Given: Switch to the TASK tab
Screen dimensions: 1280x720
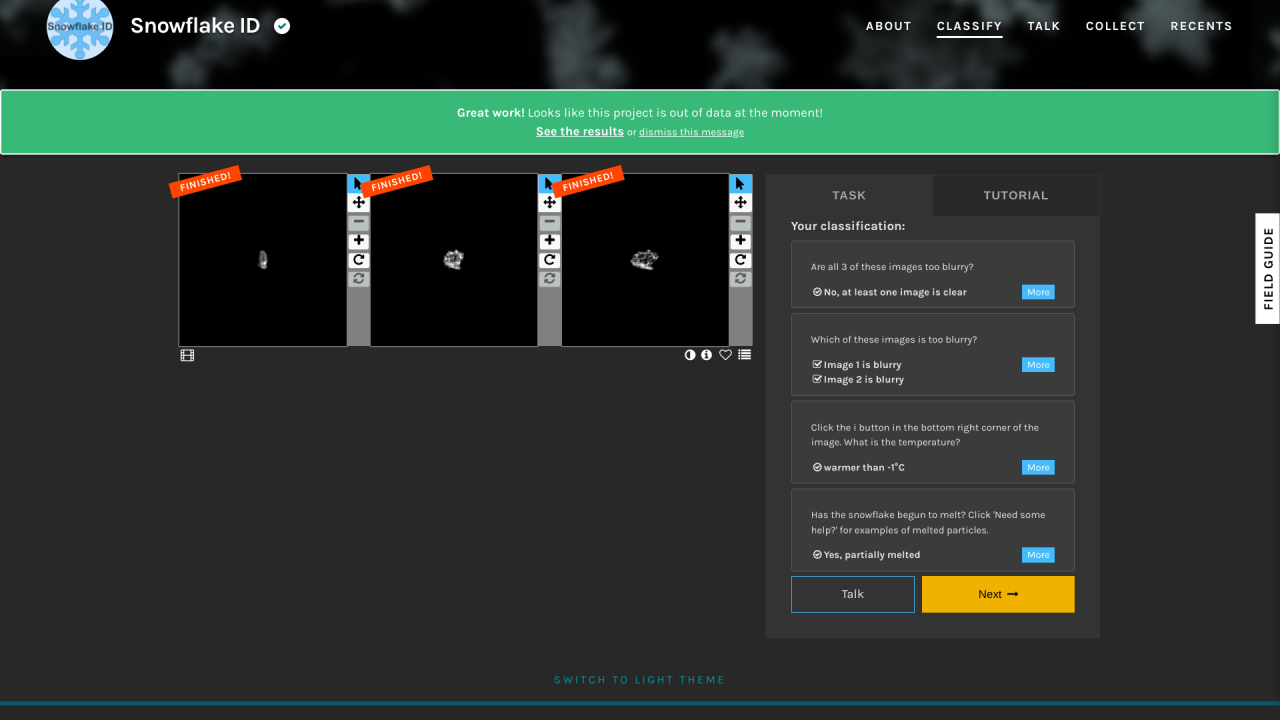Looking at the screenshot, I should coord(849,195).
